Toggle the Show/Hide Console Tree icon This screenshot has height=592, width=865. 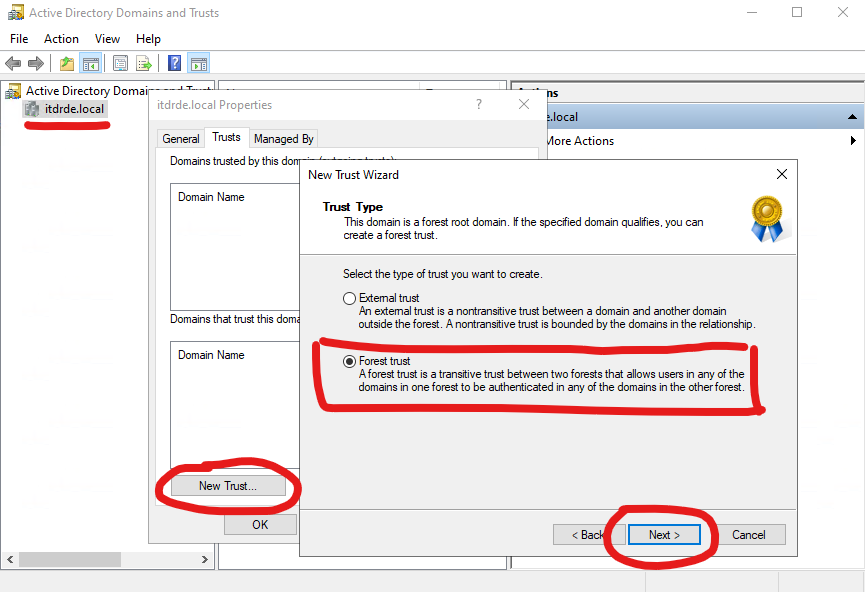click(90, 63)
